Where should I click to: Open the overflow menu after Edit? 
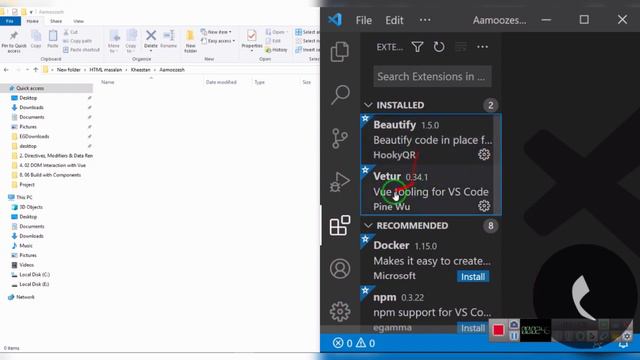[x=425, y=20]
